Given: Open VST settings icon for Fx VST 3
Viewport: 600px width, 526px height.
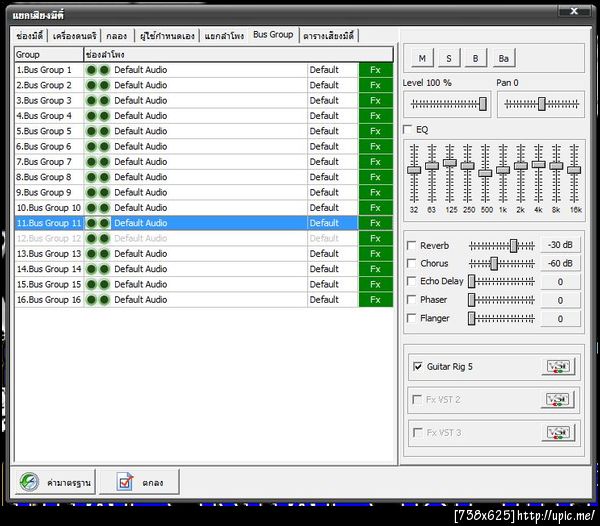Looking at the screenshot, I should point(558,433).
